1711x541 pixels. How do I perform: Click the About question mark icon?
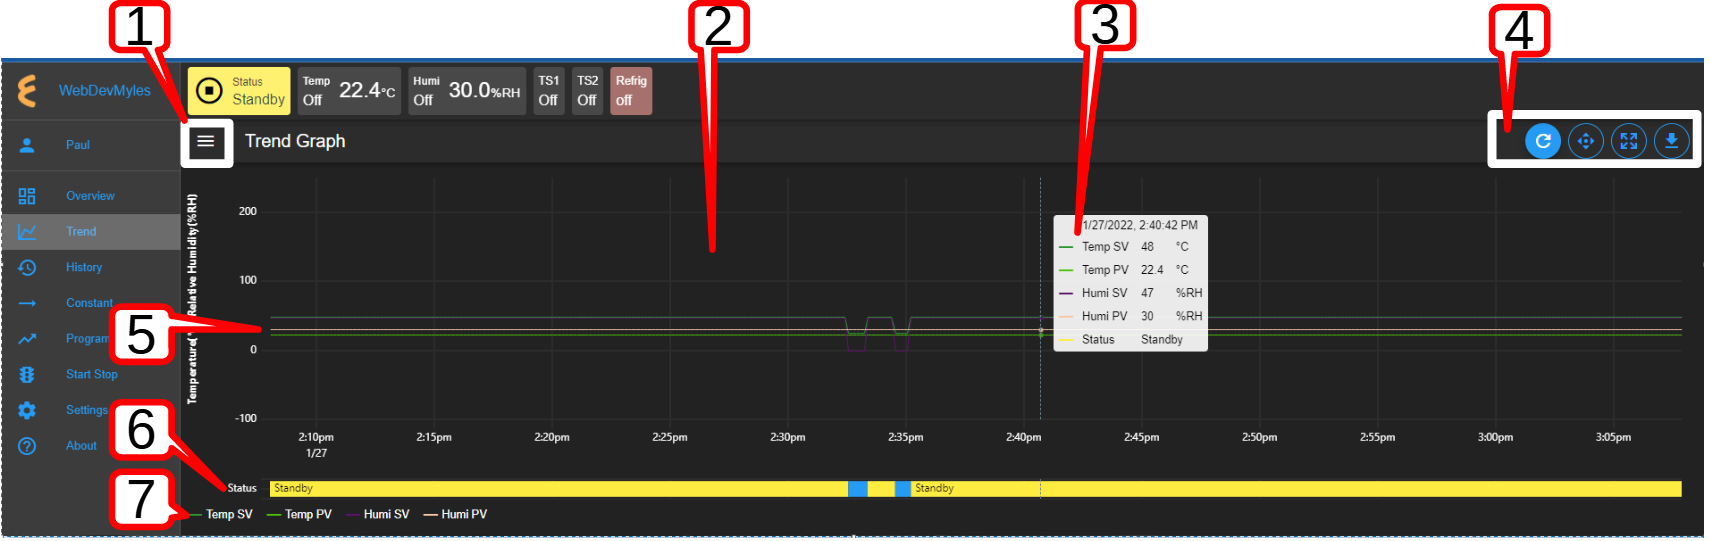(x=27, y=446)
